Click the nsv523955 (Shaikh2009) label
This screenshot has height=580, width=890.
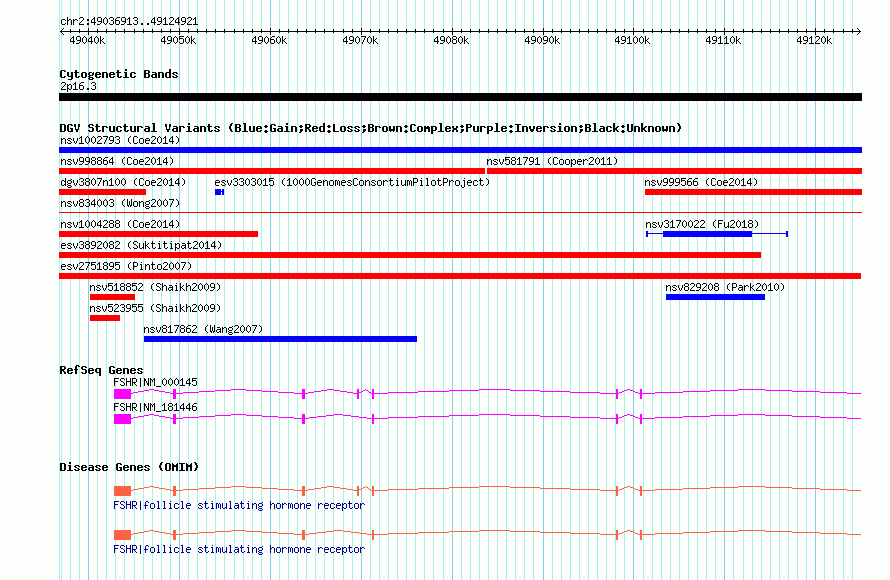156,308
